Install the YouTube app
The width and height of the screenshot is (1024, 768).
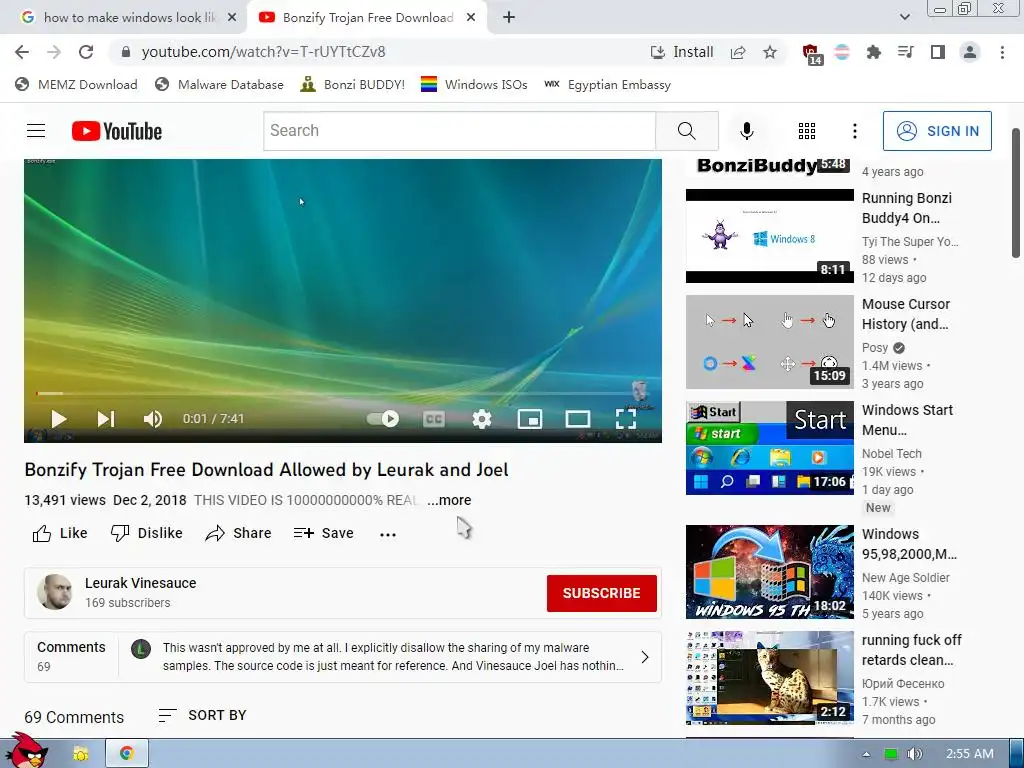pyautogui.click(x=682, y=52)
